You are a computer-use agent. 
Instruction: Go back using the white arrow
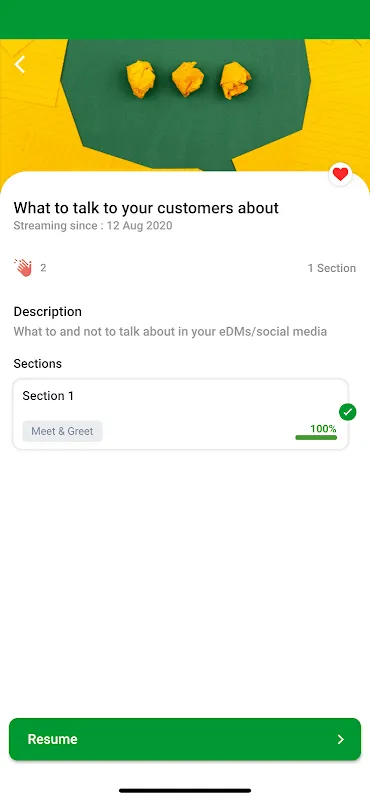20,65
